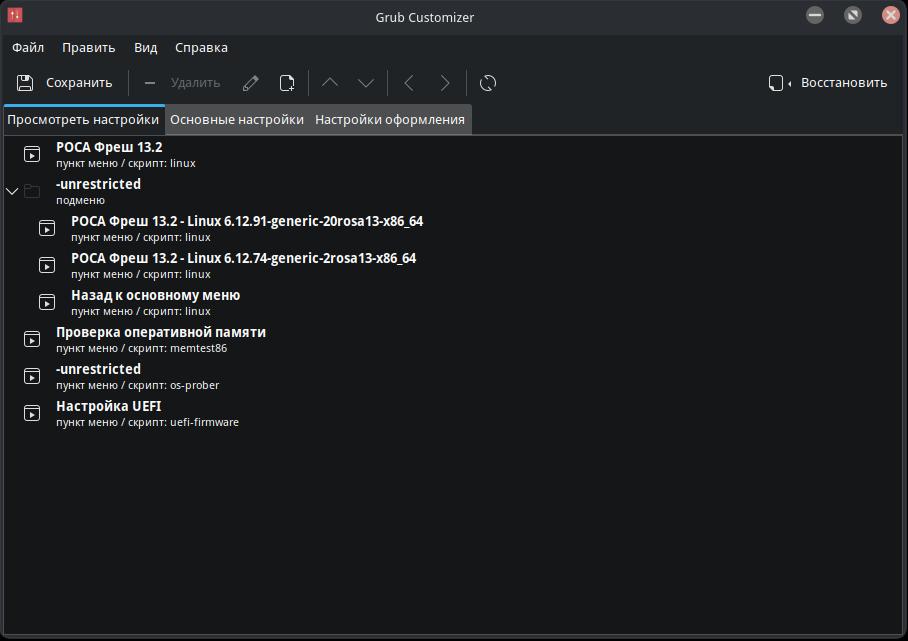Screen dimensions: 908x641
Task: Click the Сохранить button label
Action: pos(79,83)
